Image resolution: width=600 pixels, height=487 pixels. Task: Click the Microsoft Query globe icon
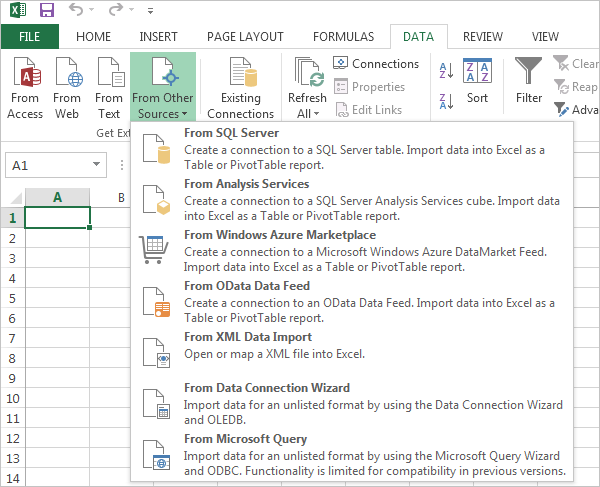pyautogui.click(x=156, y=454)
